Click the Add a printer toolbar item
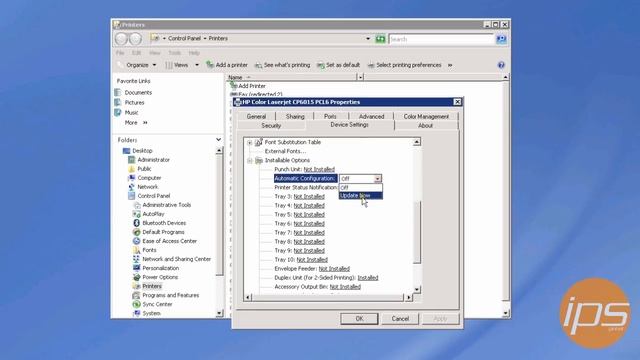 point(227,65)
